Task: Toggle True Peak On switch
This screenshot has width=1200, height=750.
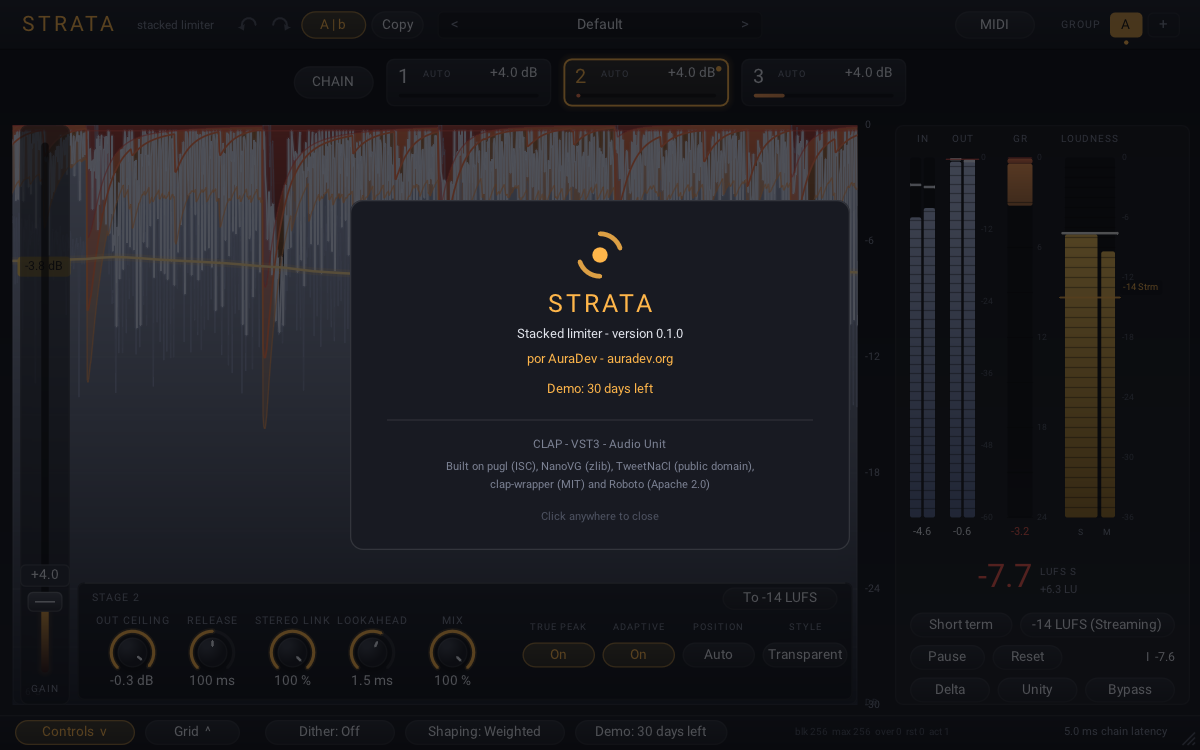Action: click(558, 654)
